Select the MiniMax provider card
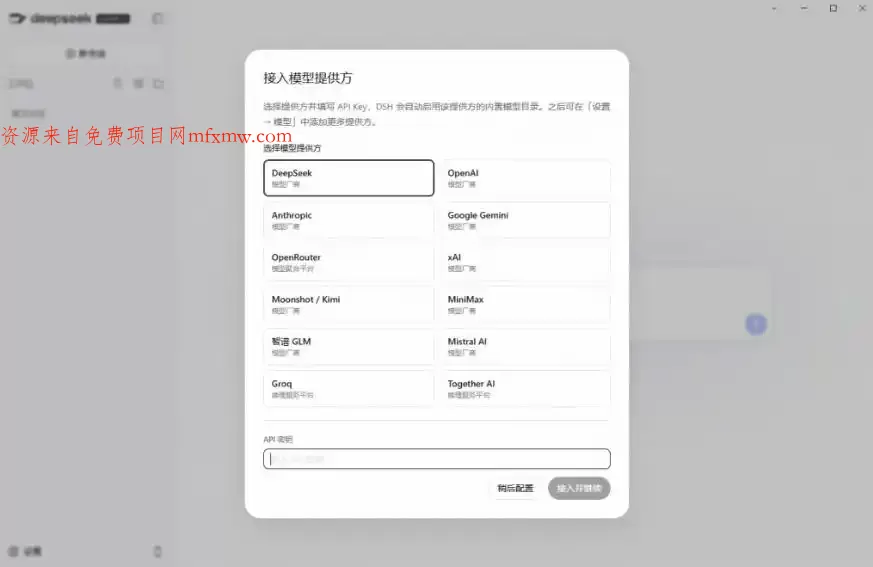This screenshot has height=567, width=873. 526,305
